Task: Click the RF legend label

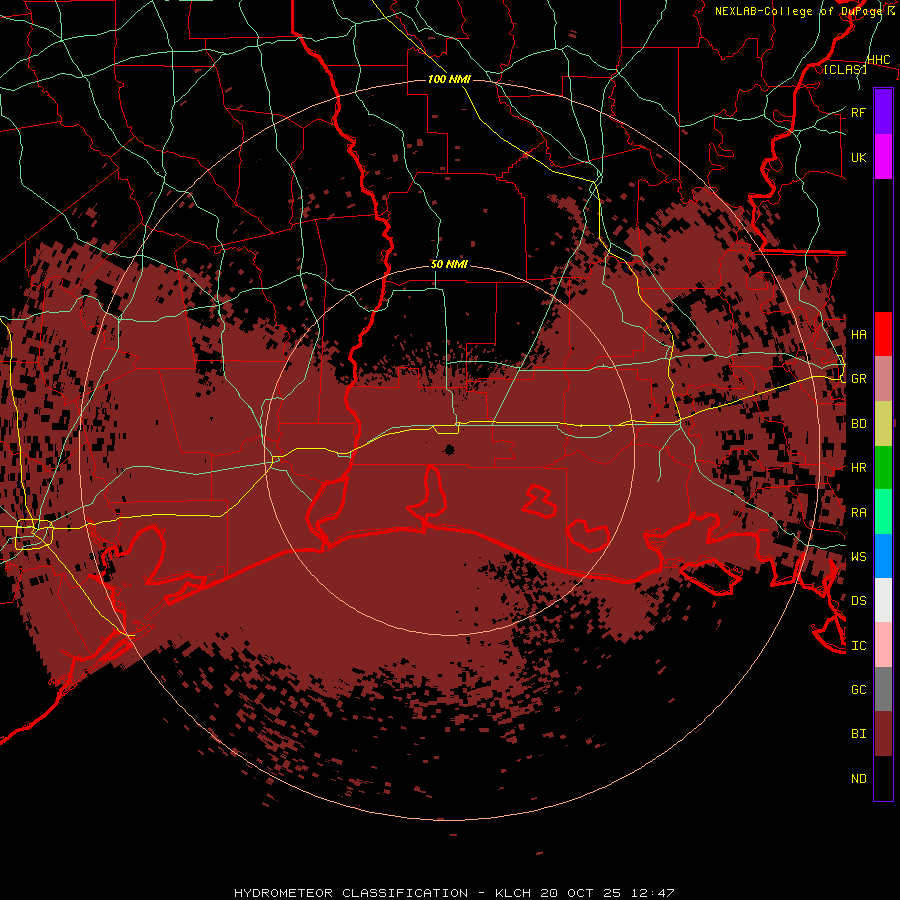Action: [x=859, y=112]
